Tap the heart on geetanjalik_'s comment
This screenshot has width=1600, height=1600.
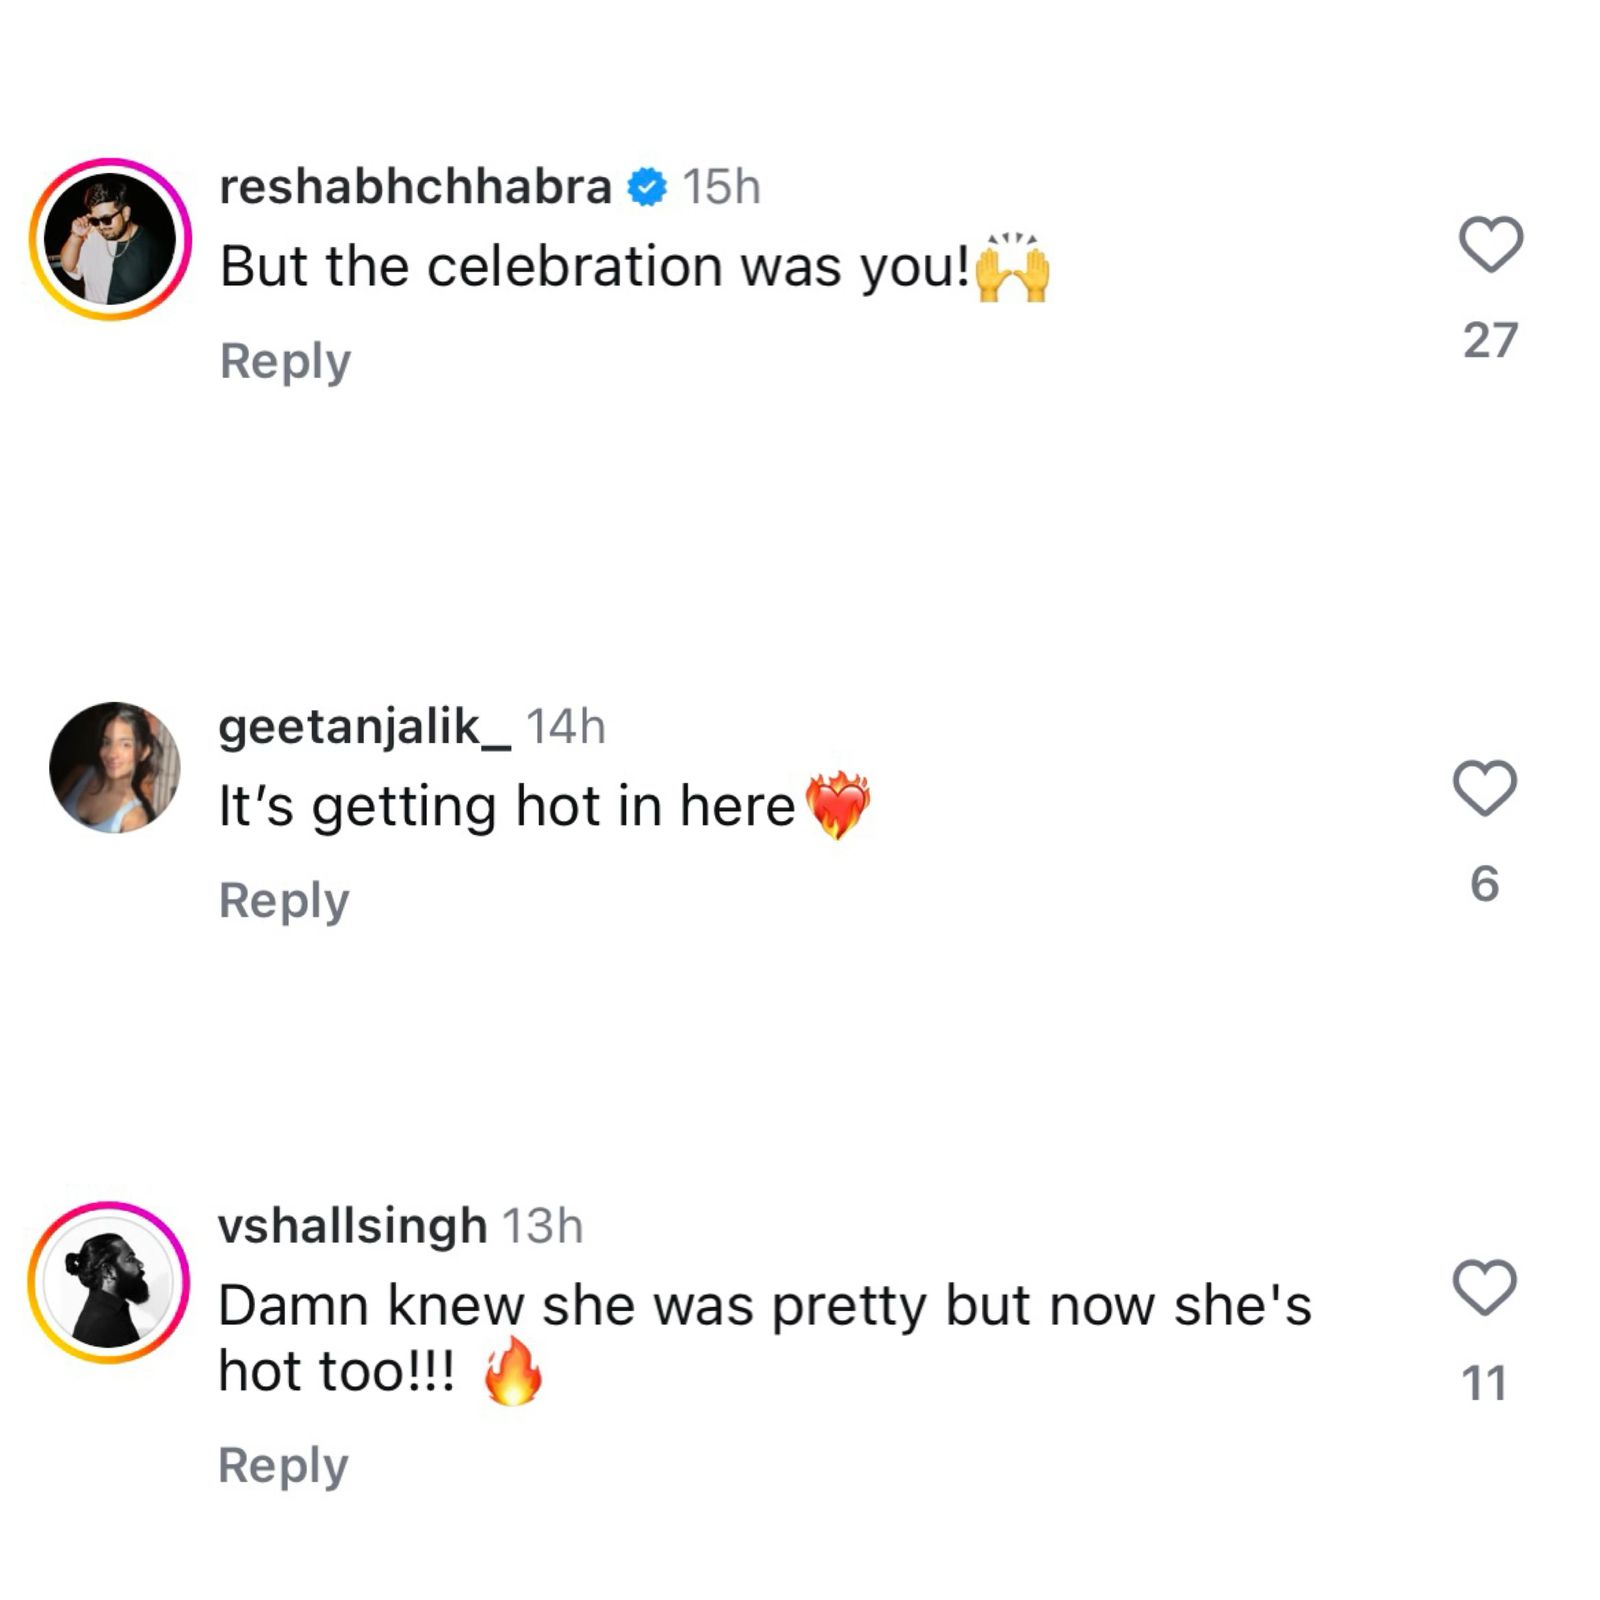1485,788
